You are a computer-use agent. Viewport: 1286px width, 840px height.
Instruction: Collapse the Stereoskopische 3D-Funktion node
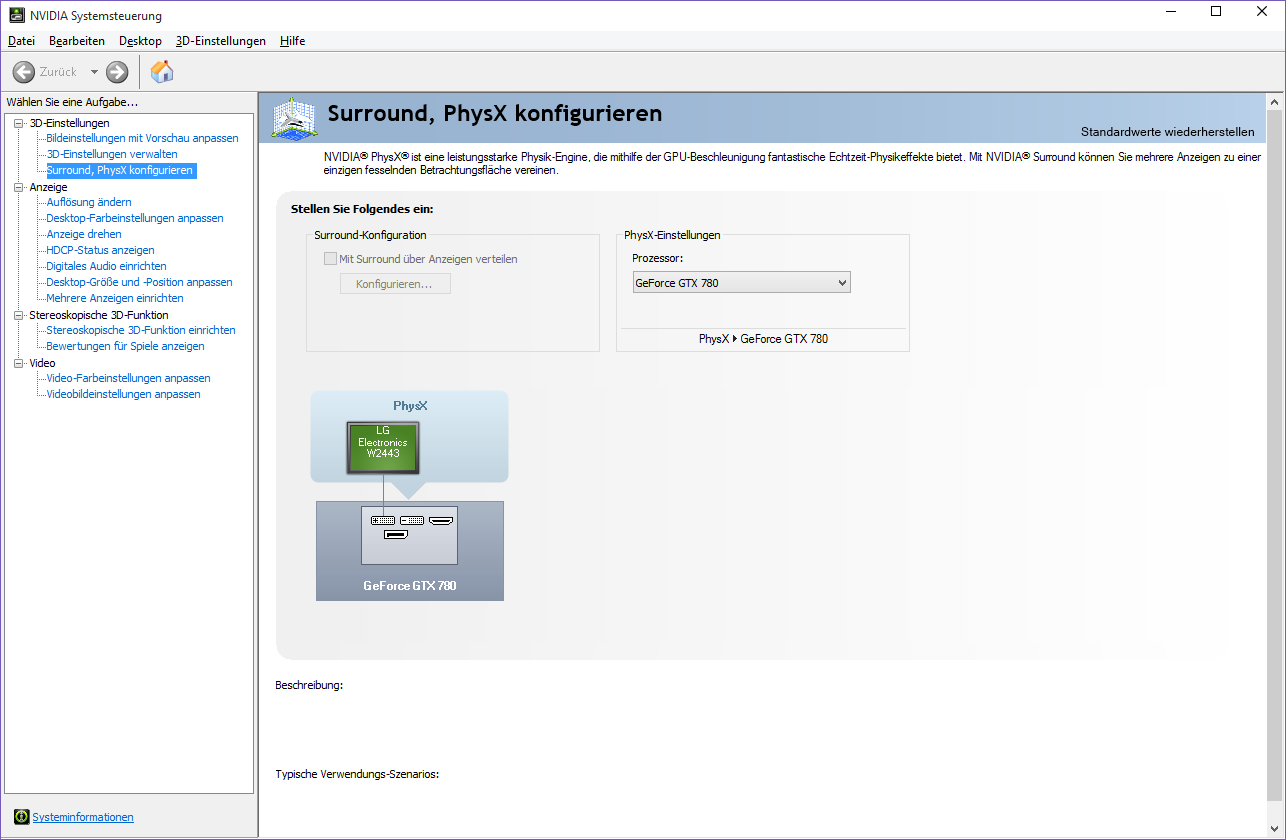pyautogui.click(x=18, y=315)
